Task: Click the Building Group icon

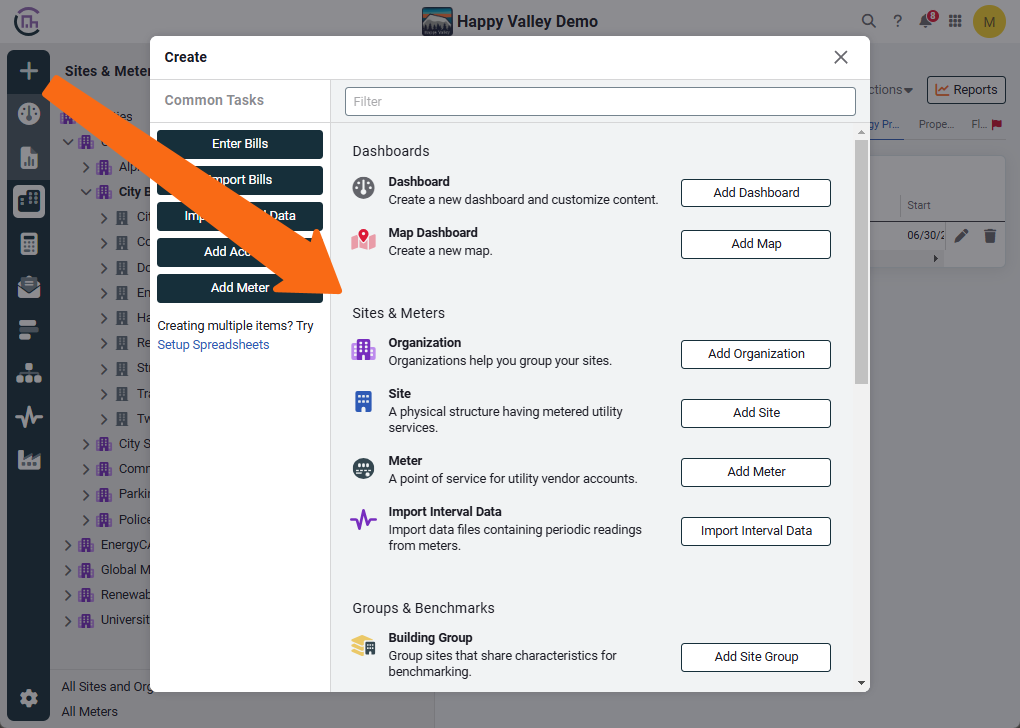Action: pos(364,645)
